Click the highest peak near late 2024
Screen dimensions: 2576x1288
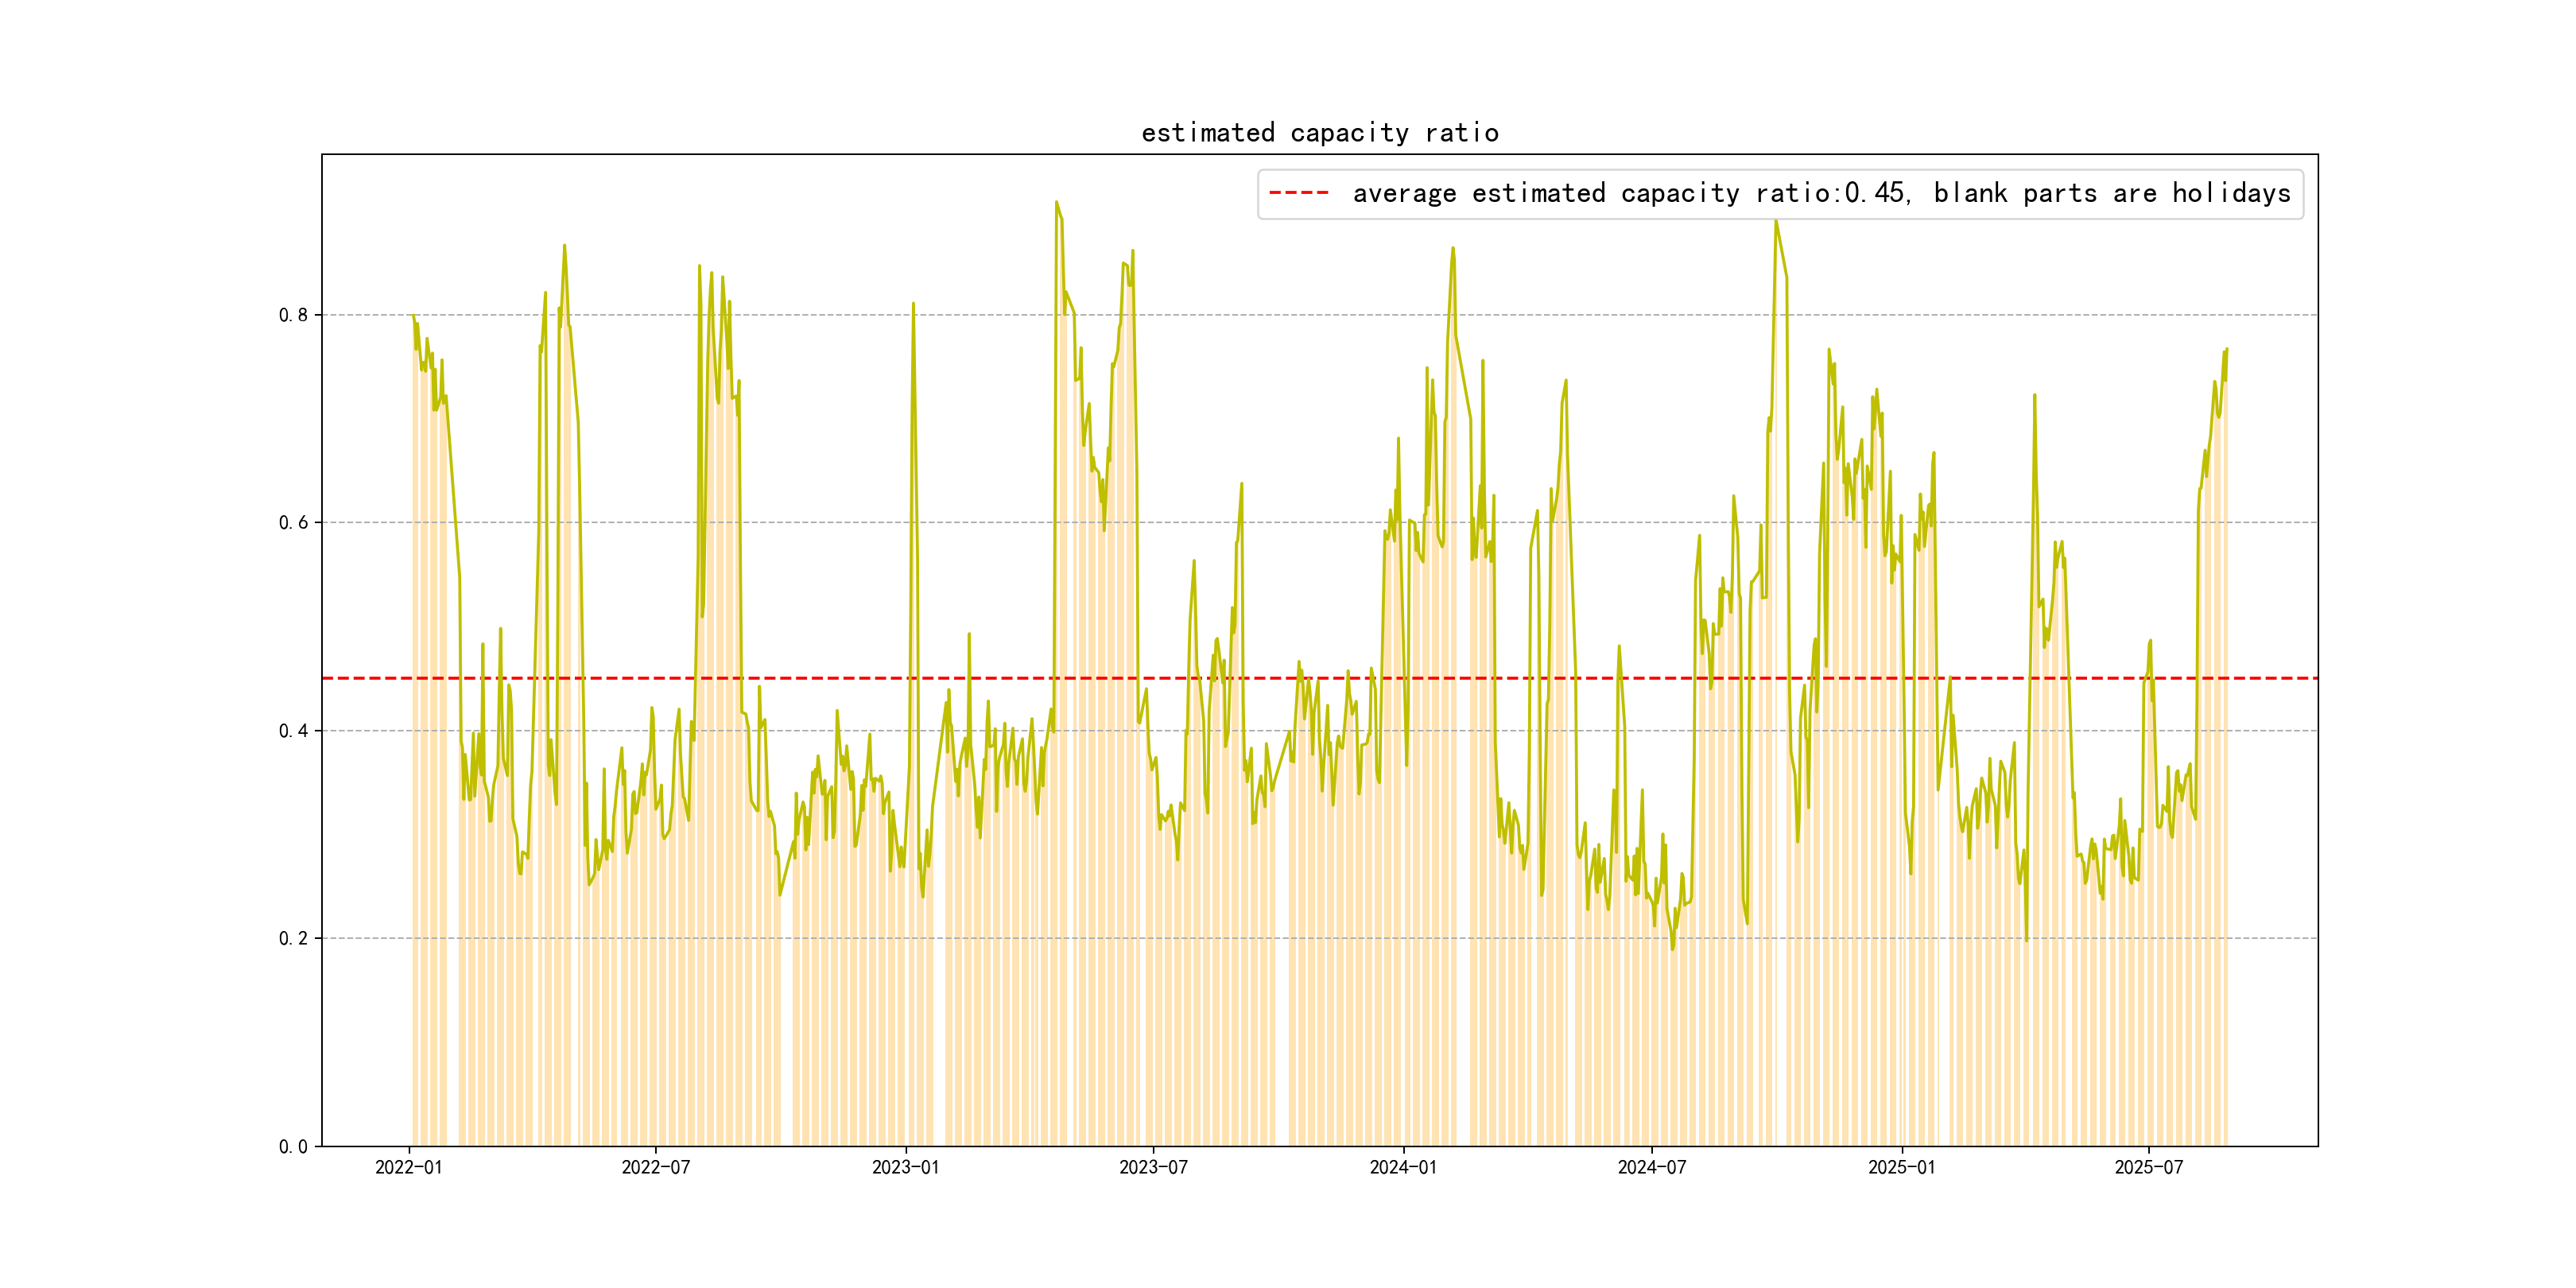click(x=1775, y=221)
